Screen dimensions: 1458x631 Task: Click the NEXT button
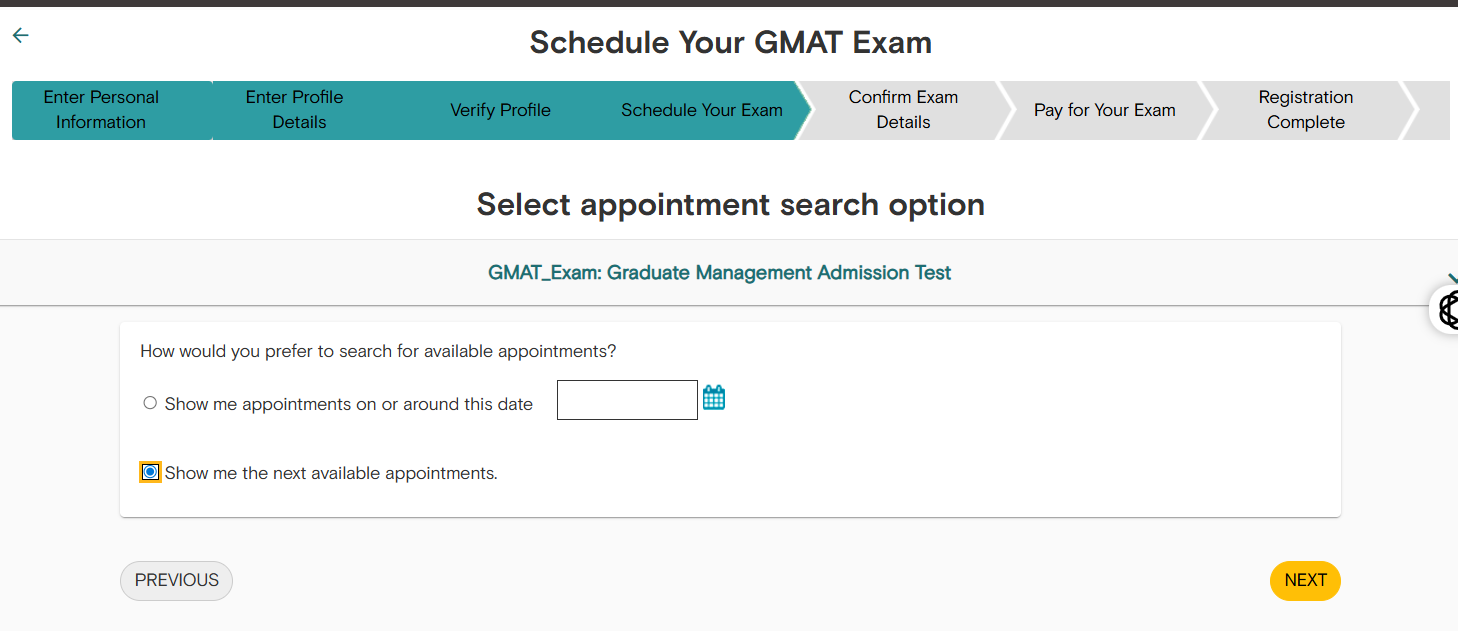pyautogui.click(x=1305, y=580)
